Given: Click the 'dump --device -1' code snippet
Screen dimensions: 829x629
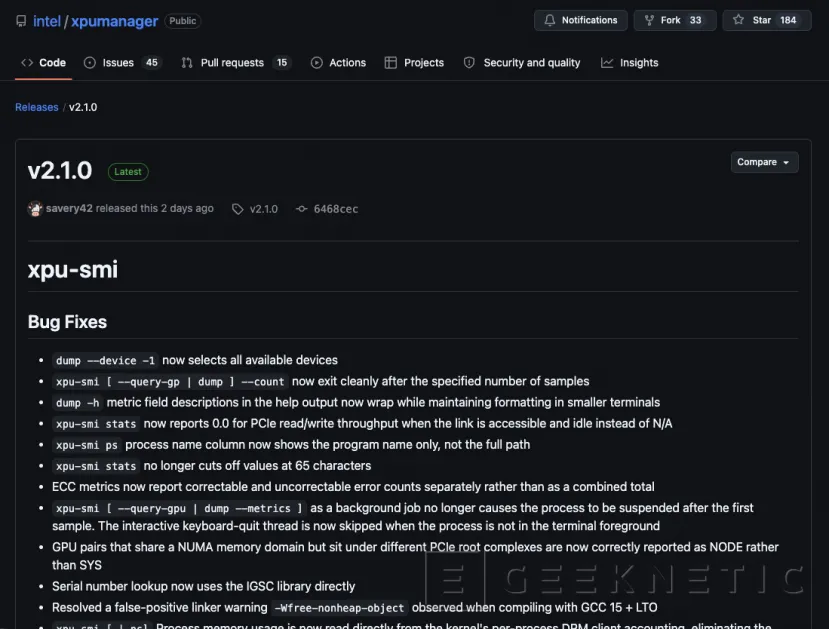Looking at the screenshot, I should pyautogui.click(x=105, y=360).
